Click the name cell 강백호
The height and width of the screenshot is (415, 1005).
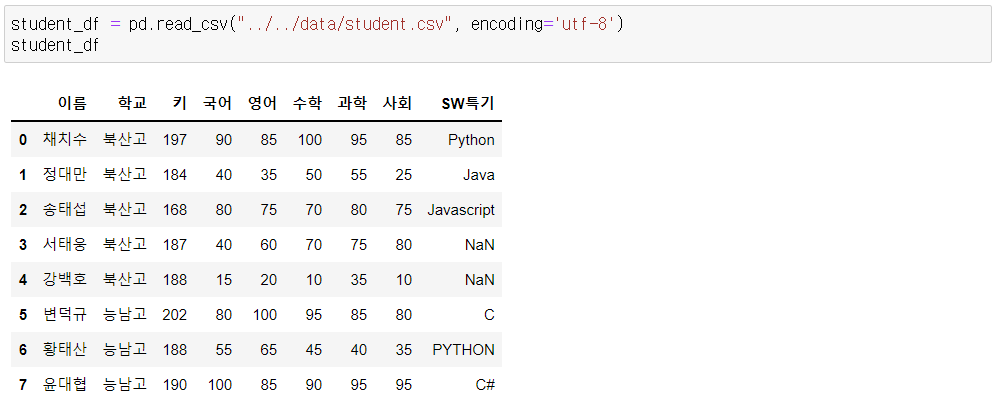point(65,279)
